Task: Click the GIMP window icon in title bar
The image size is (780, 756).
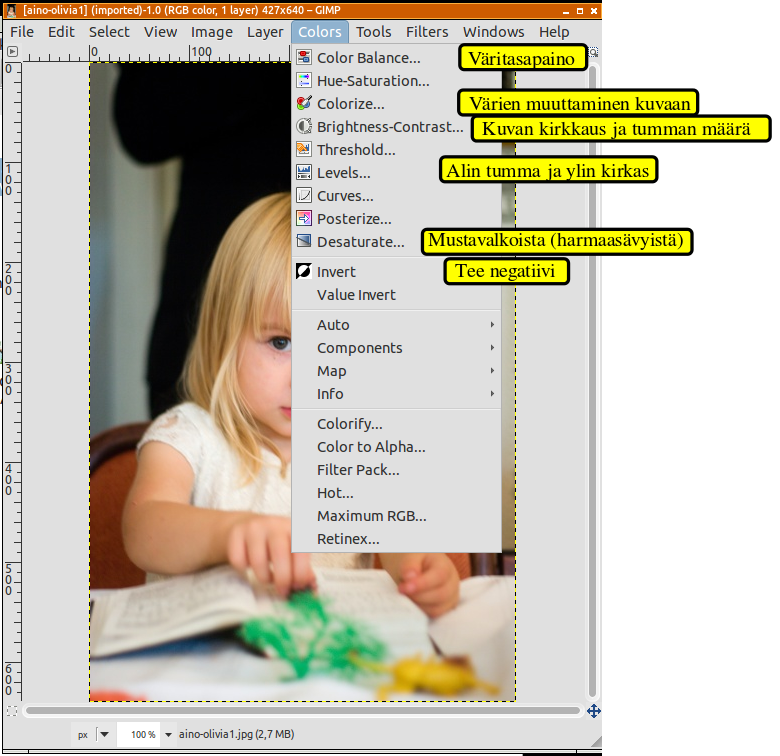Action: [11, 10]
